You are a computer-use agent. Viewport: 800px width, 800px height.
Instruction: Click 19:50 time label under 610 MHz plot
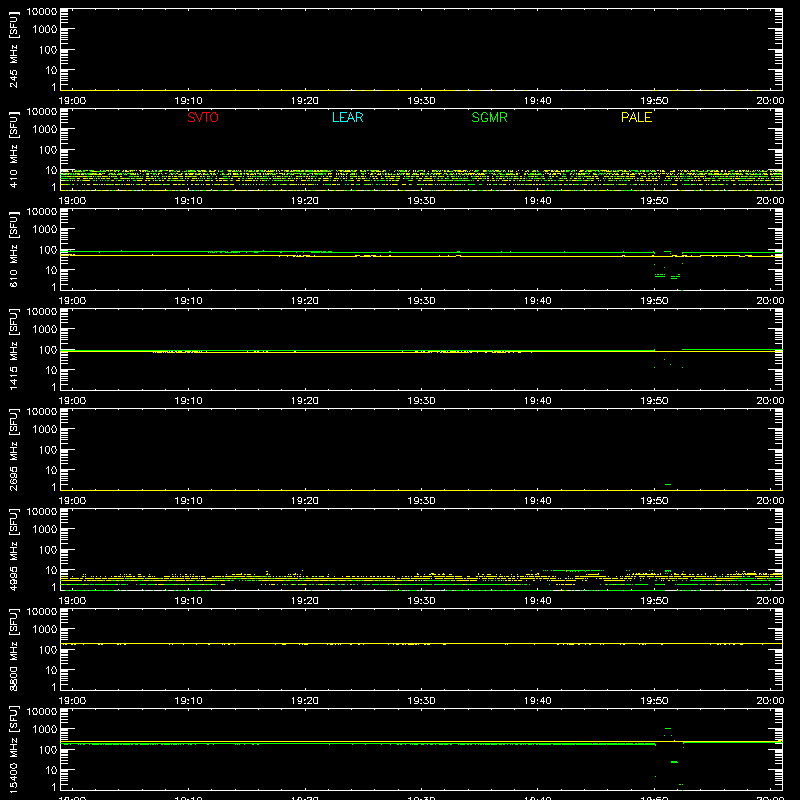tap(654, 301)
